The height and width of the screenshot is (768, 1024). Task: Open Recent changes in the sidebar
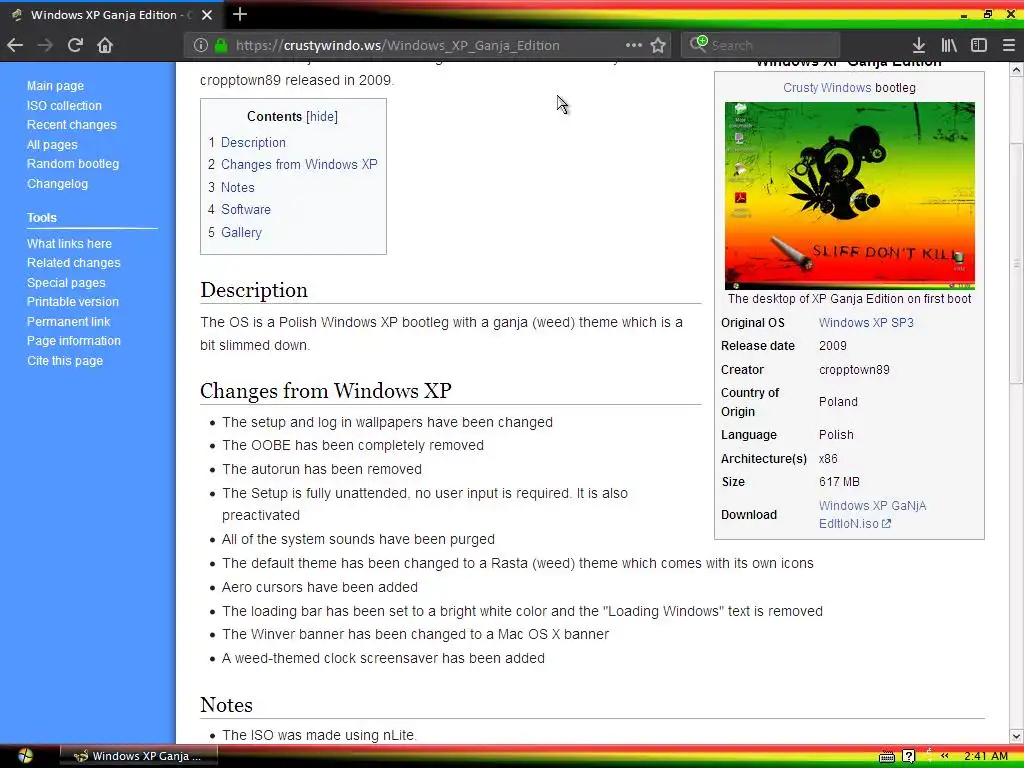(72, 125)
